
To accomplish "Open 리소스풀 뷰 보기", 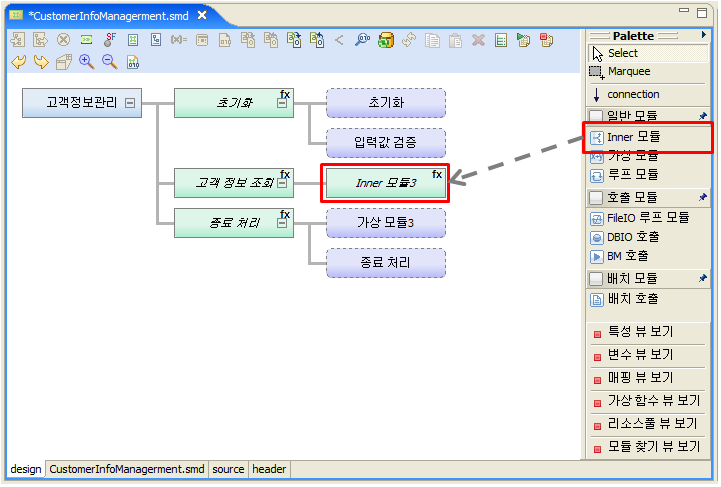I will [x=648, y=424].
